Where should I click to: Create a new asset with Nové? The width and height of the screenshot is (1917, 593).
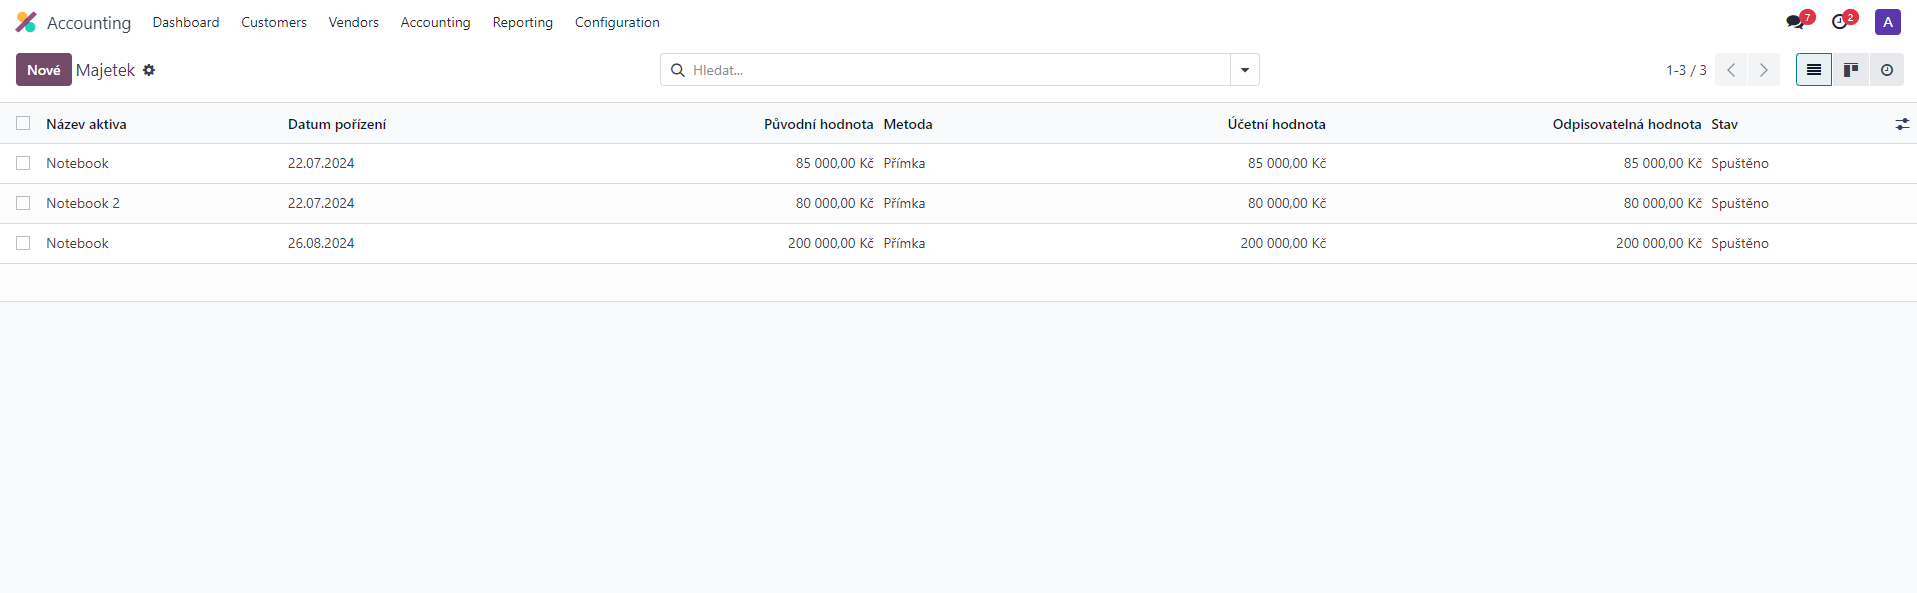click(44, 70)
